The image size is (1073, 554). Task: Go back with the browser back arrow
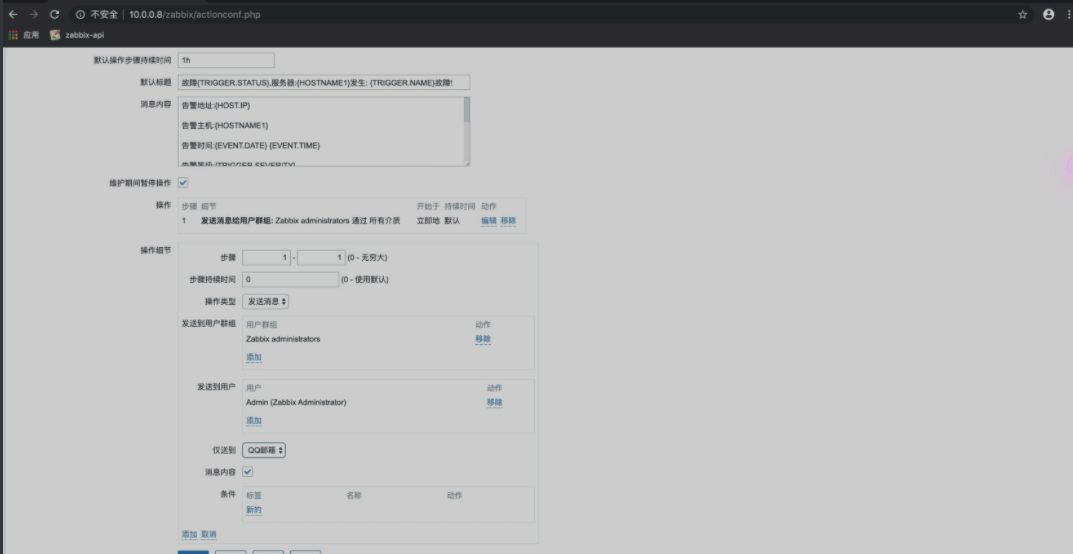[x=13, y=14]
